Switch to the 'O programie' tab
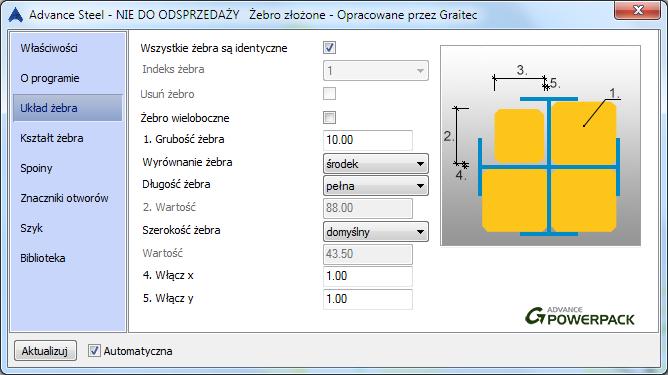The image size is (668, 375). coord(68,78)
